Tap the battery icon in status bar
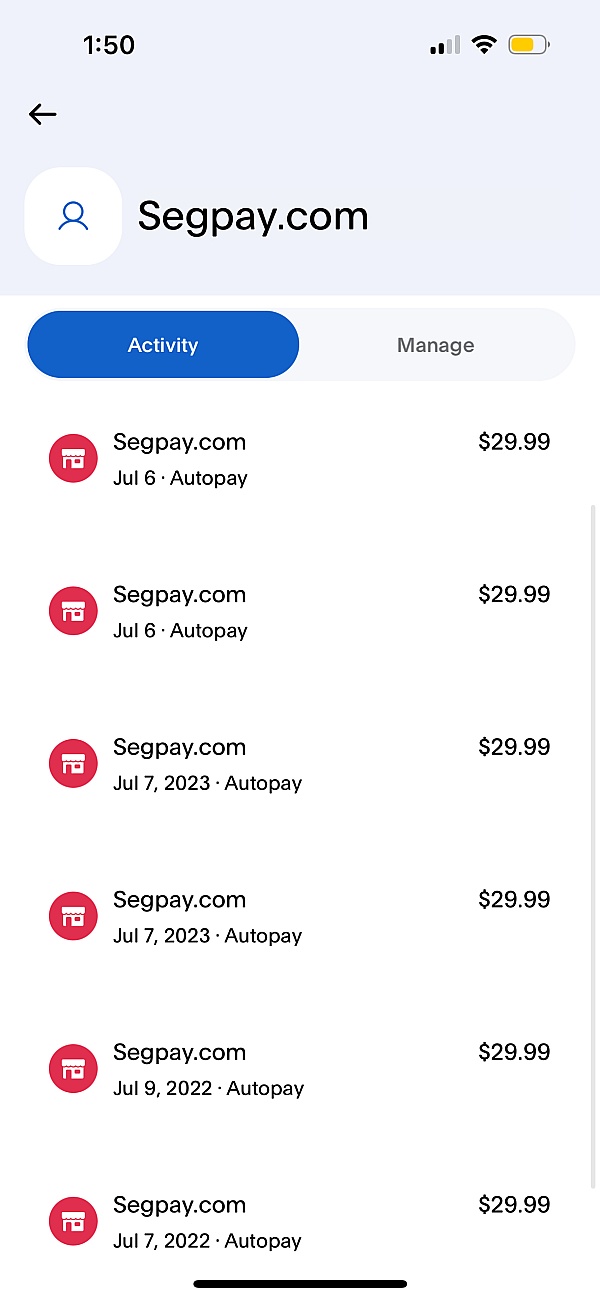 point(527,45)
